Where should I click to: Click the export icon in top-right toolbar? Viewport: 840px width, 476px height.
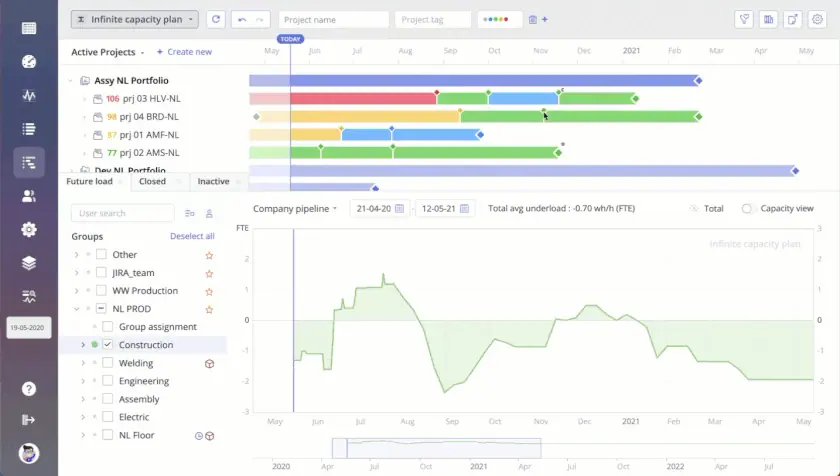[x=792, y=19]
